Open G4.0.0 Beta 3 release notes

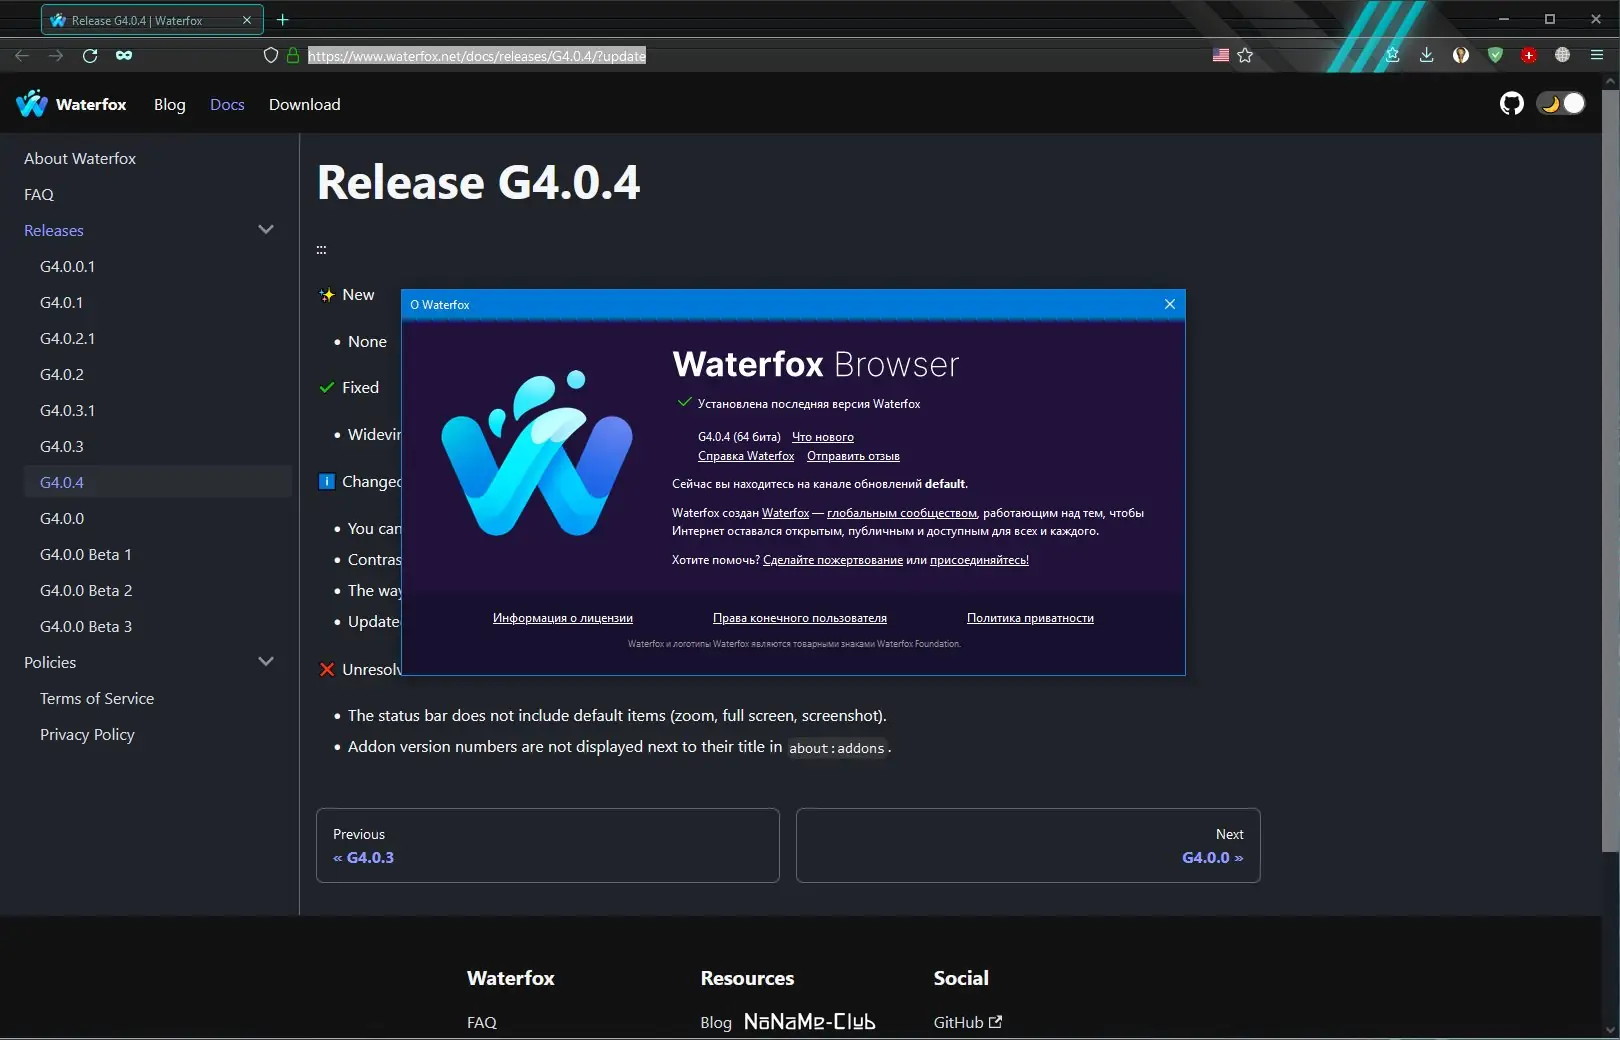(86, 627)
